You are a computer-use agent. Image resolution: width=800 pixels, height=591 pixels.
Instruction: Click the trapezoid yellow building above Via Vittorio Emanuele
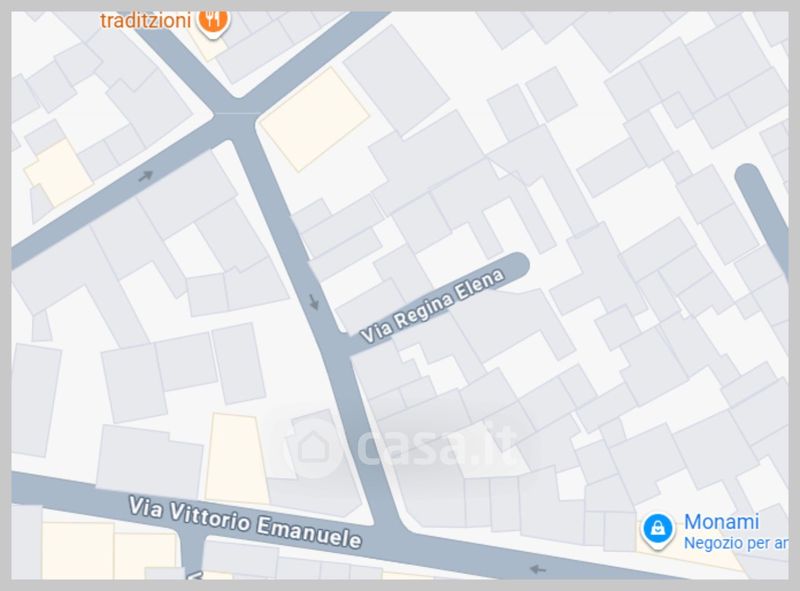(236, 458)
